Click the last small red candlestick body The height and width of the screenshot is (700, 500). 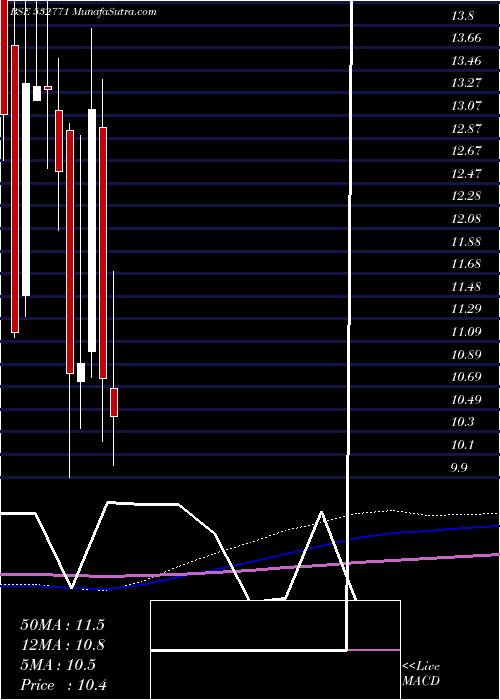coord(114,402)
